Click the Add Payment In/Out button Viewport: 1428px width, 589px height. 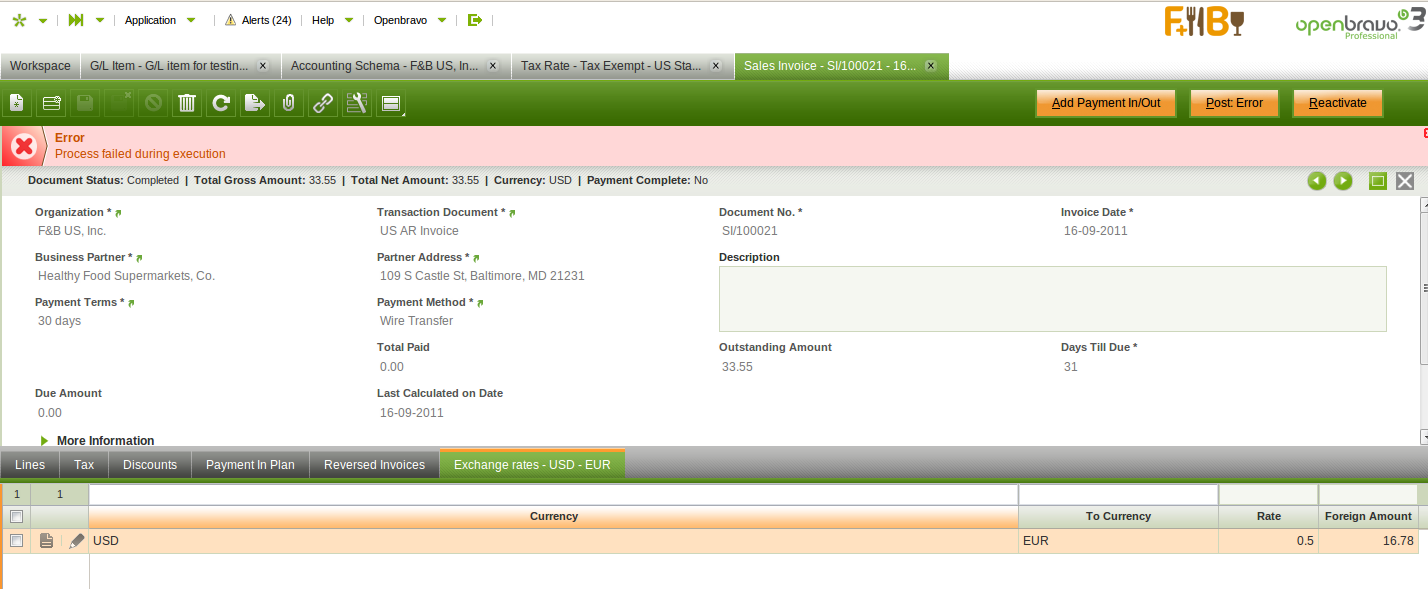(1106, 103)
